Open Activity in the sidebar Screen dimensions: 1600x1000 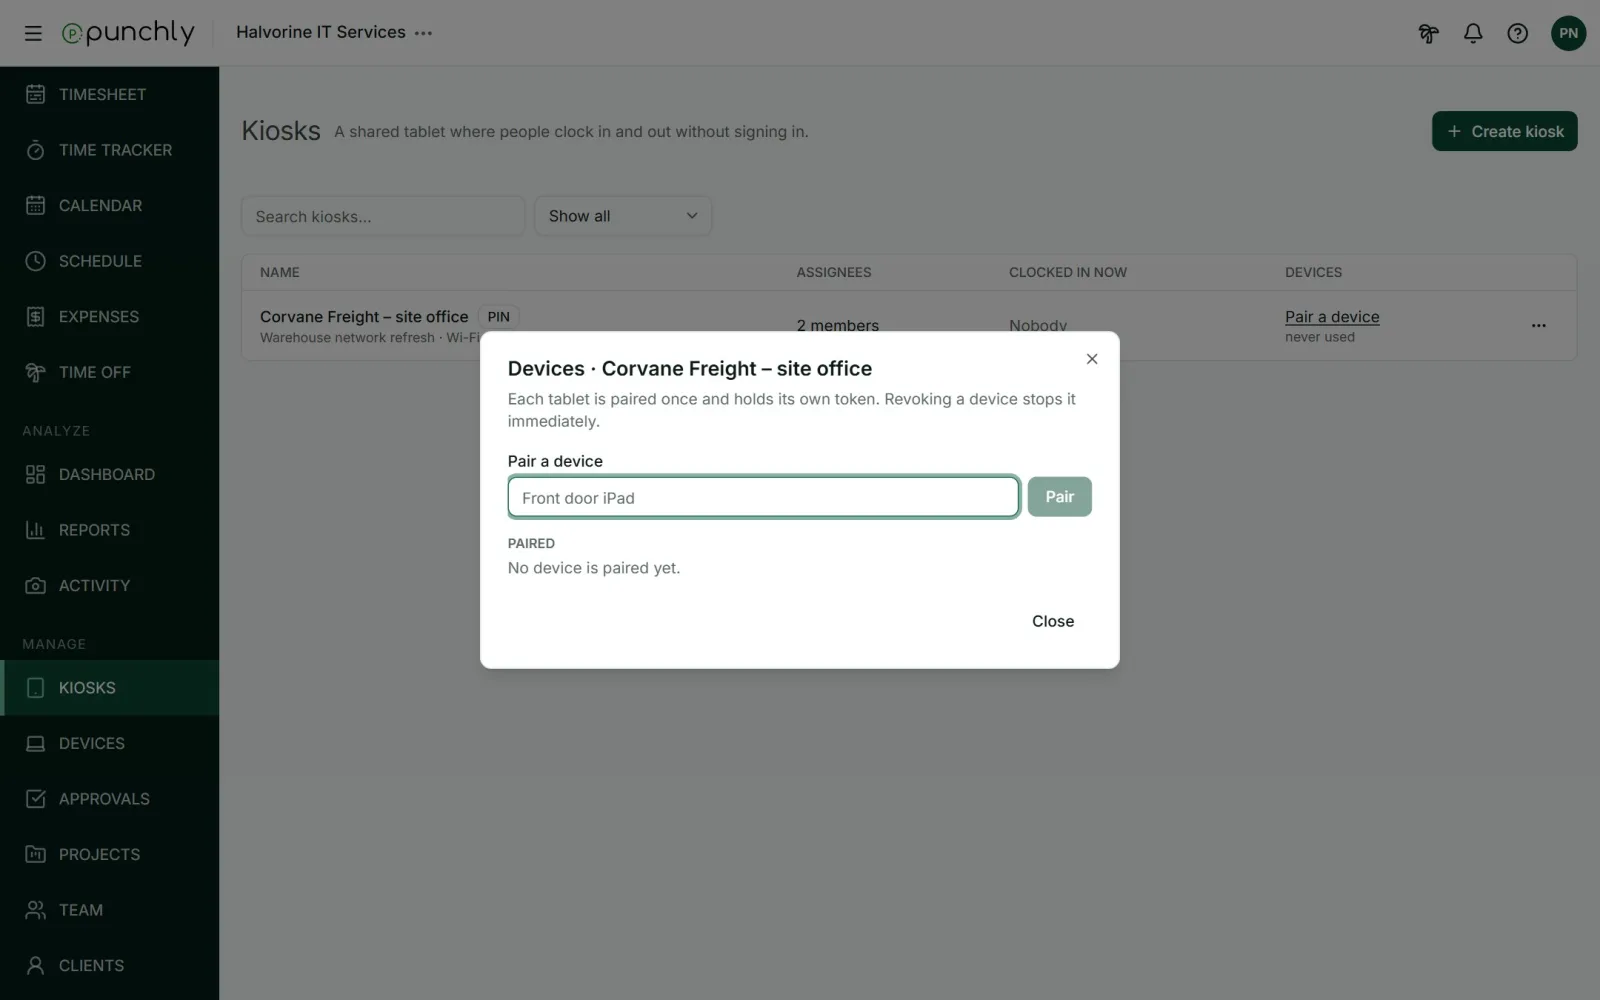coord(109,585)
